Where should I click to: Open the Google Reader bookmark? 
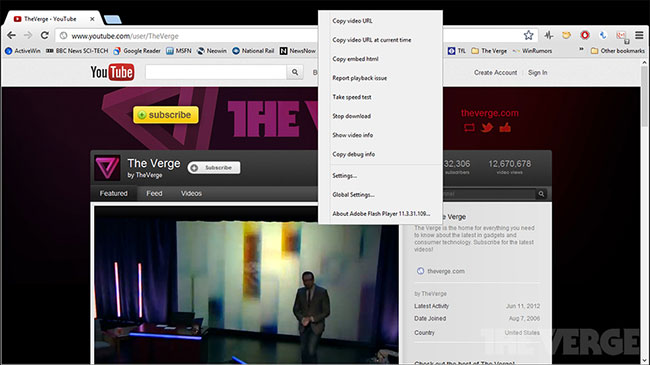[x=137, y=51]
